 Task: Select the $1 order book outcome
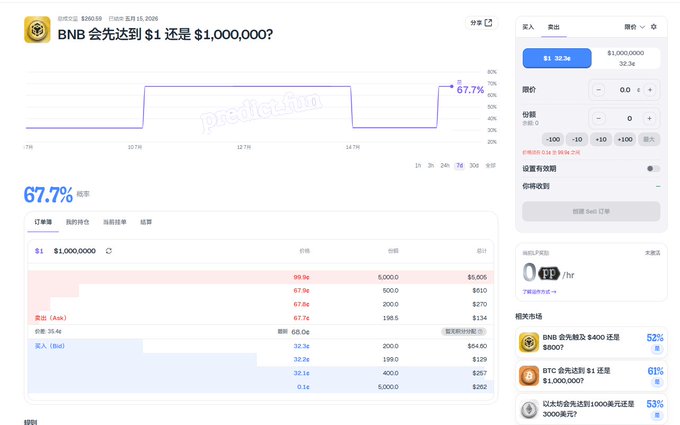39,251
